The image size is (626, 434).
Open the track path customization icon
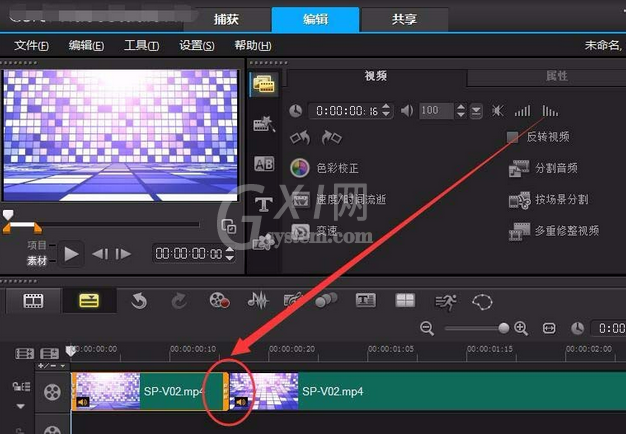pyautogui.click(x=482, y=302)
